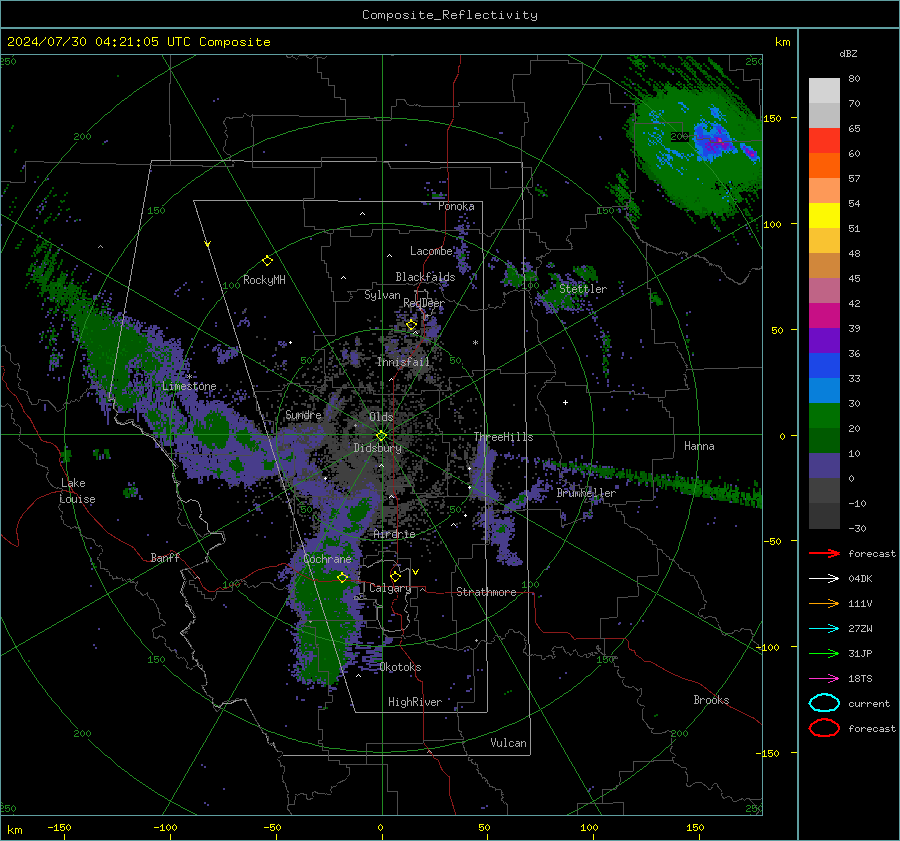Click the HighRiver label
900x841 pixels.
tap(415, 702)
